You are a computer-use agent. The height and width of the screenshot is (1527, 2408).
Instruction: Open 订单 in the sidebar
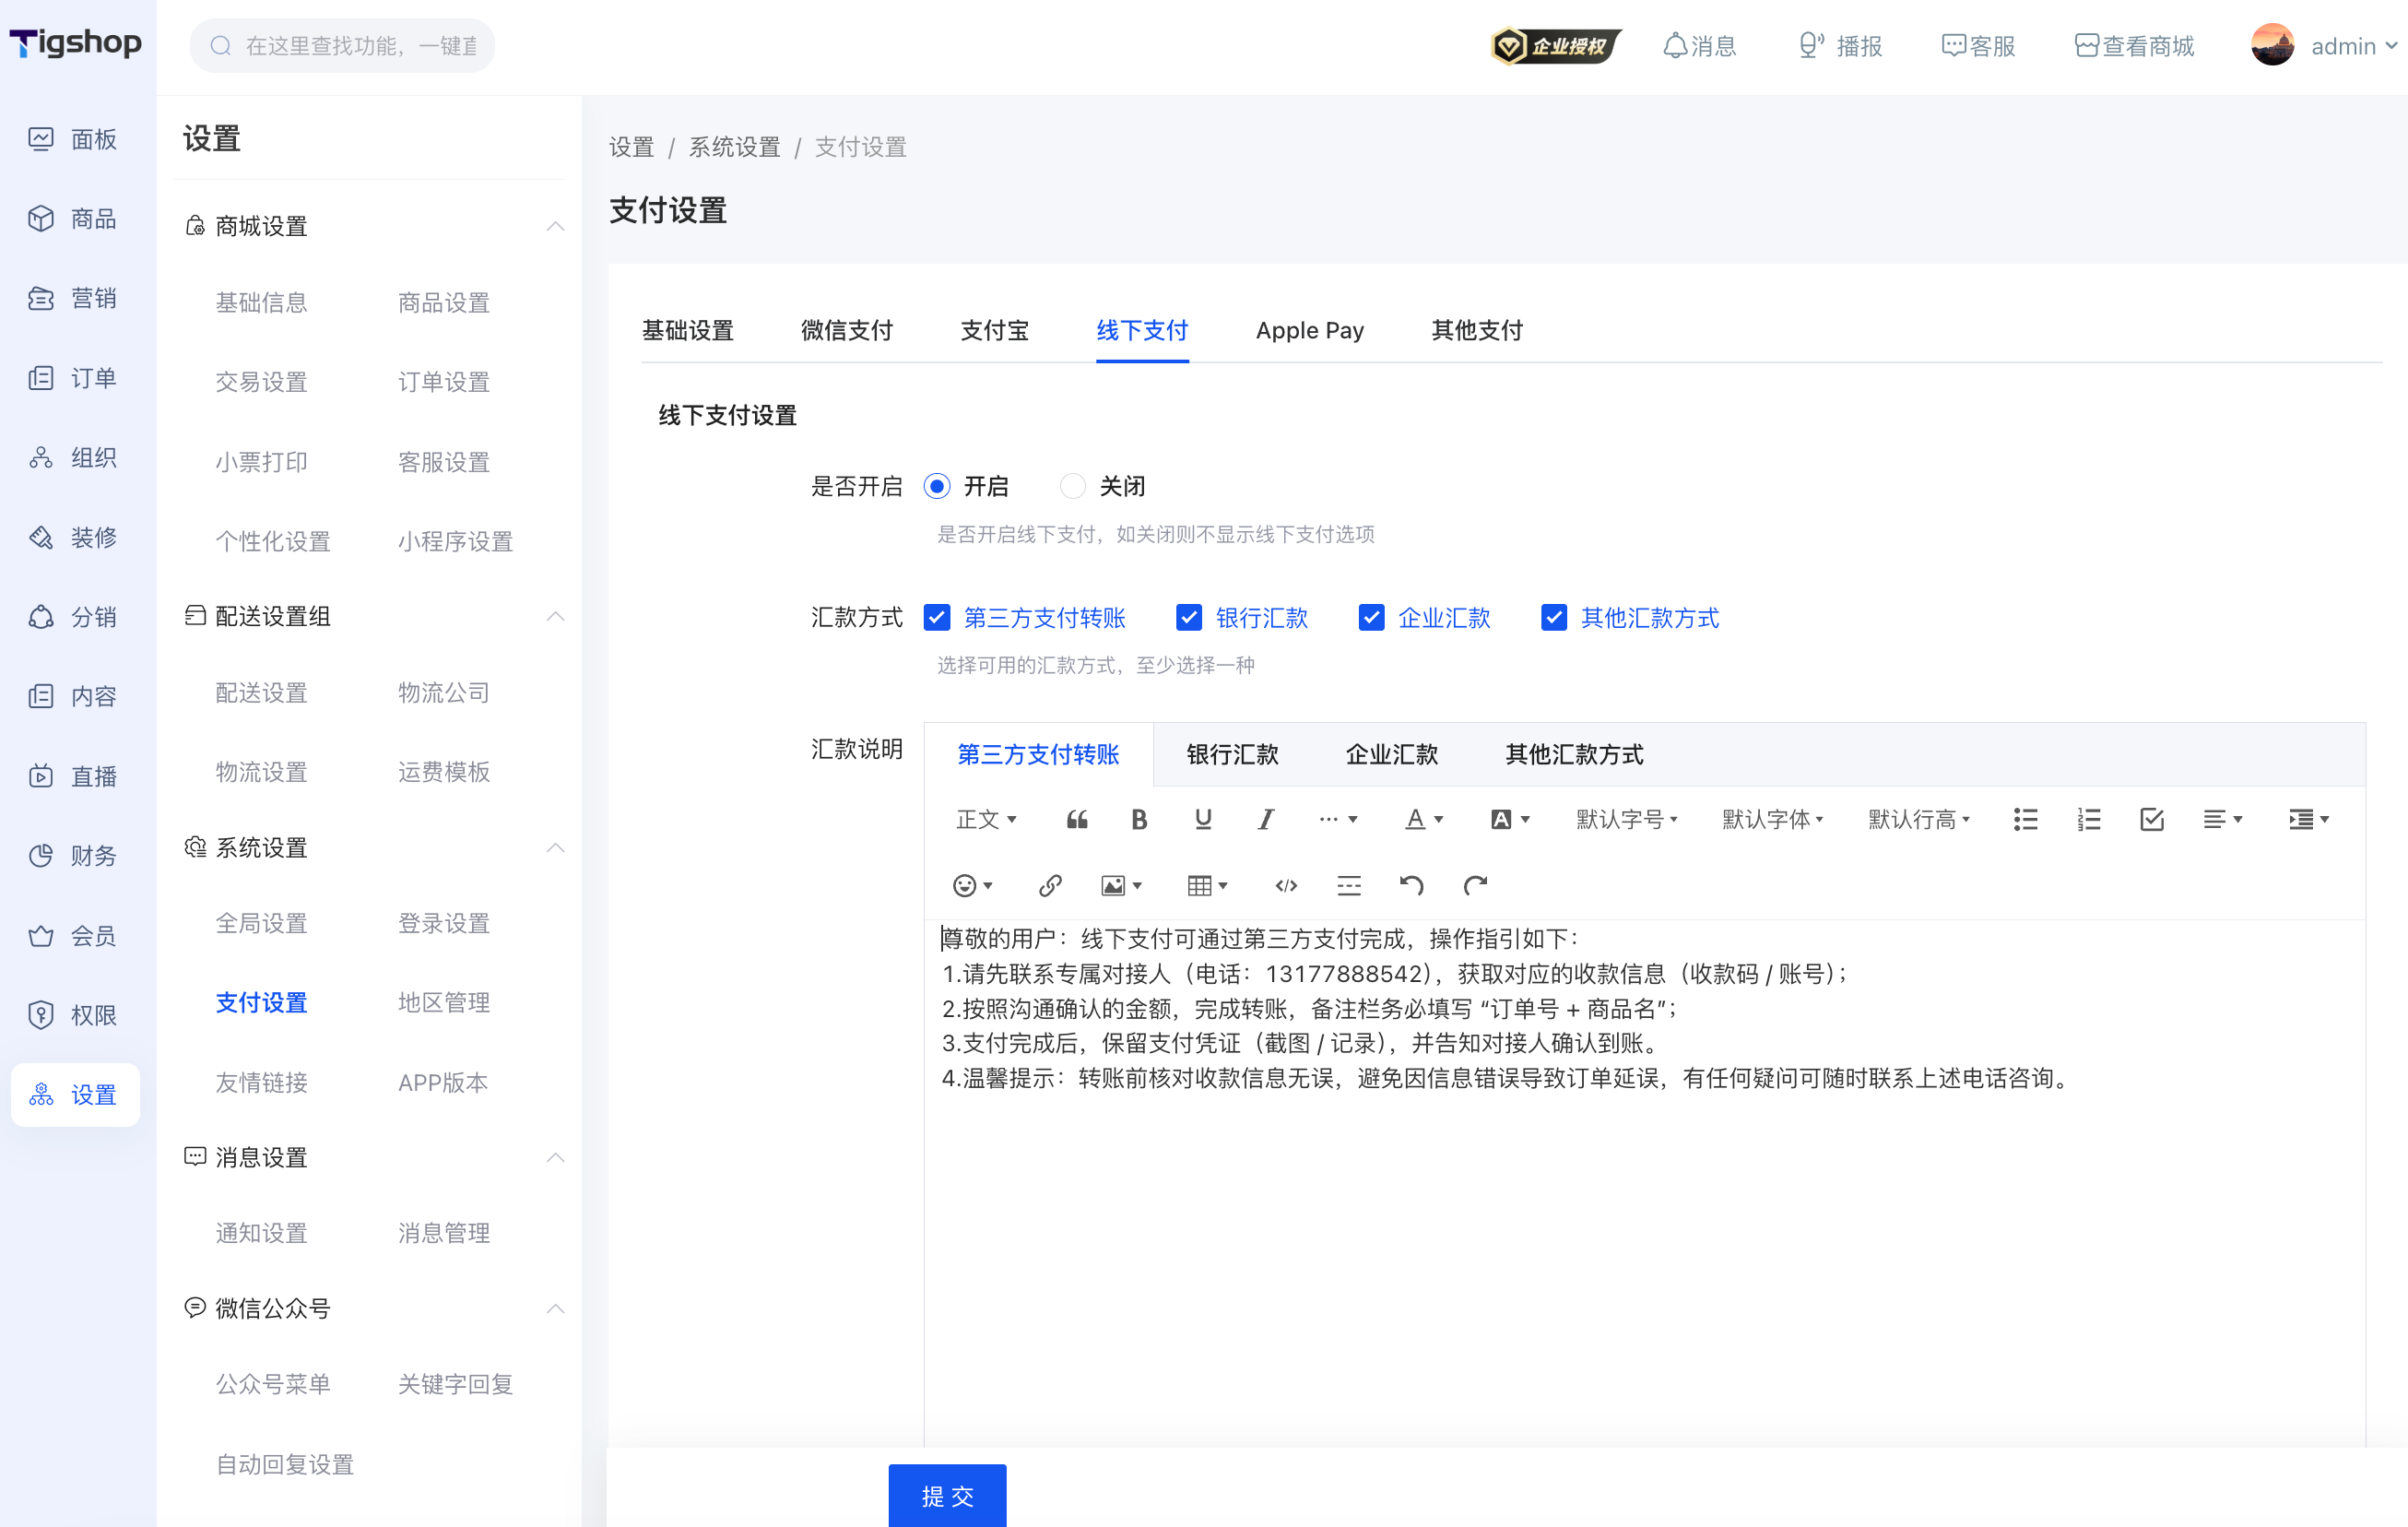[x=74, y=378]
